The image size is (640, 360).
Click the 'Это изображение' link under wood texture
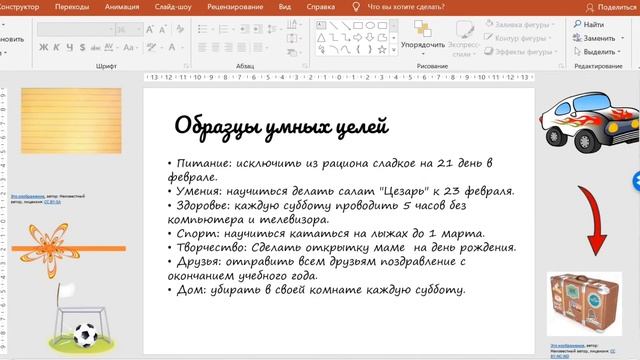28,196
